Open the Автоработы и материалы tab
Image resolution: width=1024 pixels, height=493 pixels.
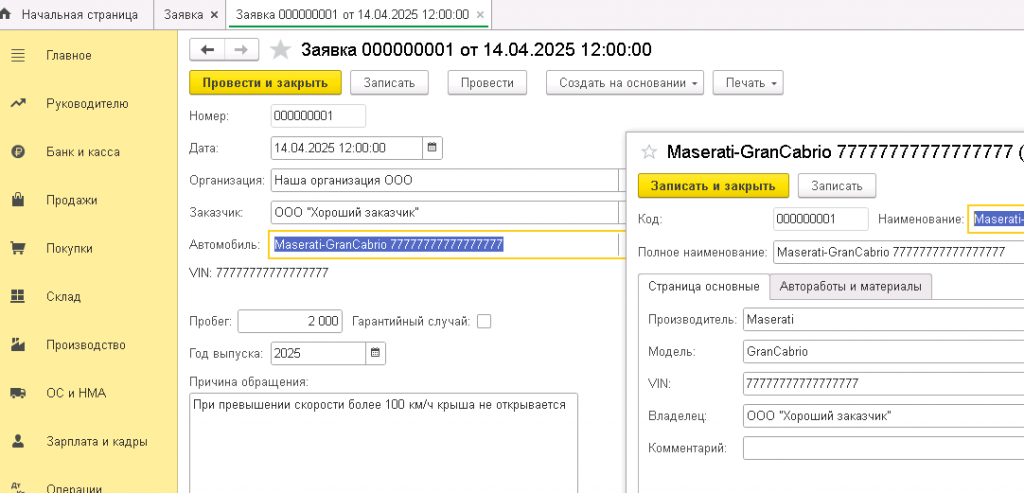point(850,286)
